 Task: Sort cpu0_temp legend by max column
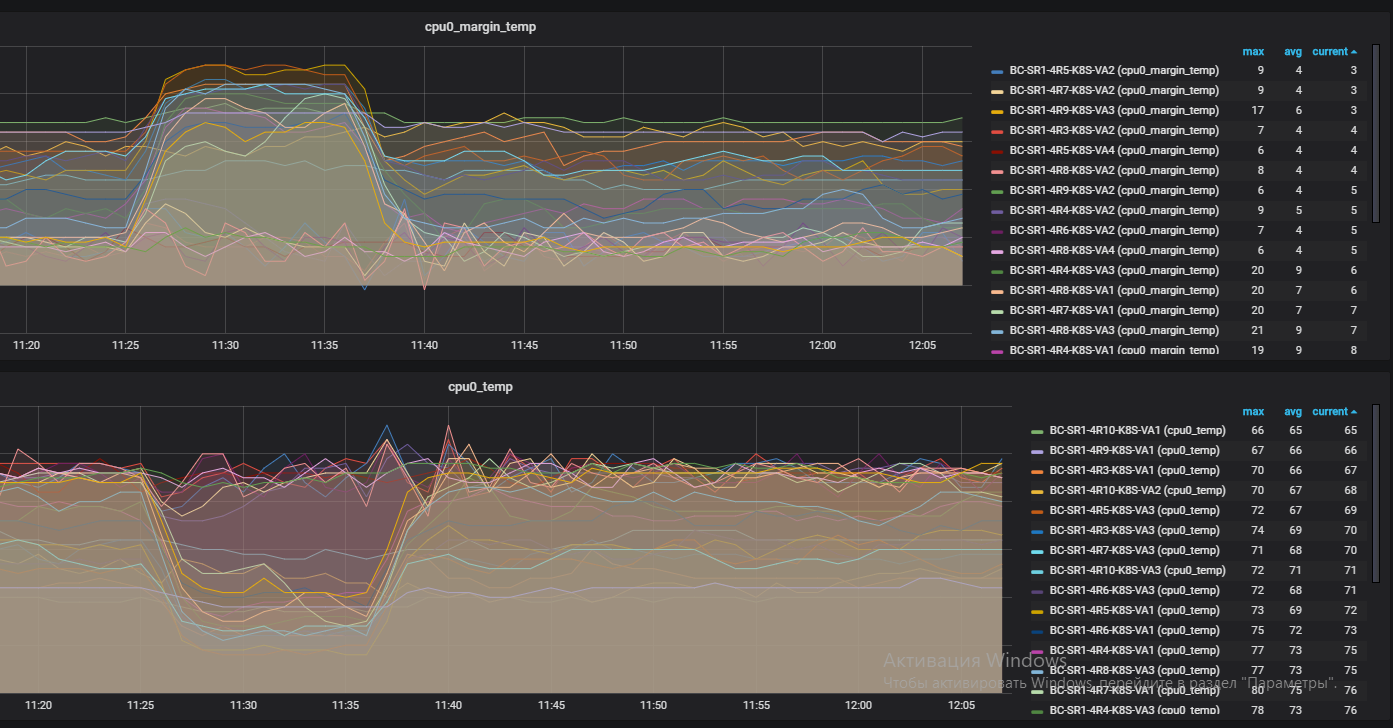1253,411
